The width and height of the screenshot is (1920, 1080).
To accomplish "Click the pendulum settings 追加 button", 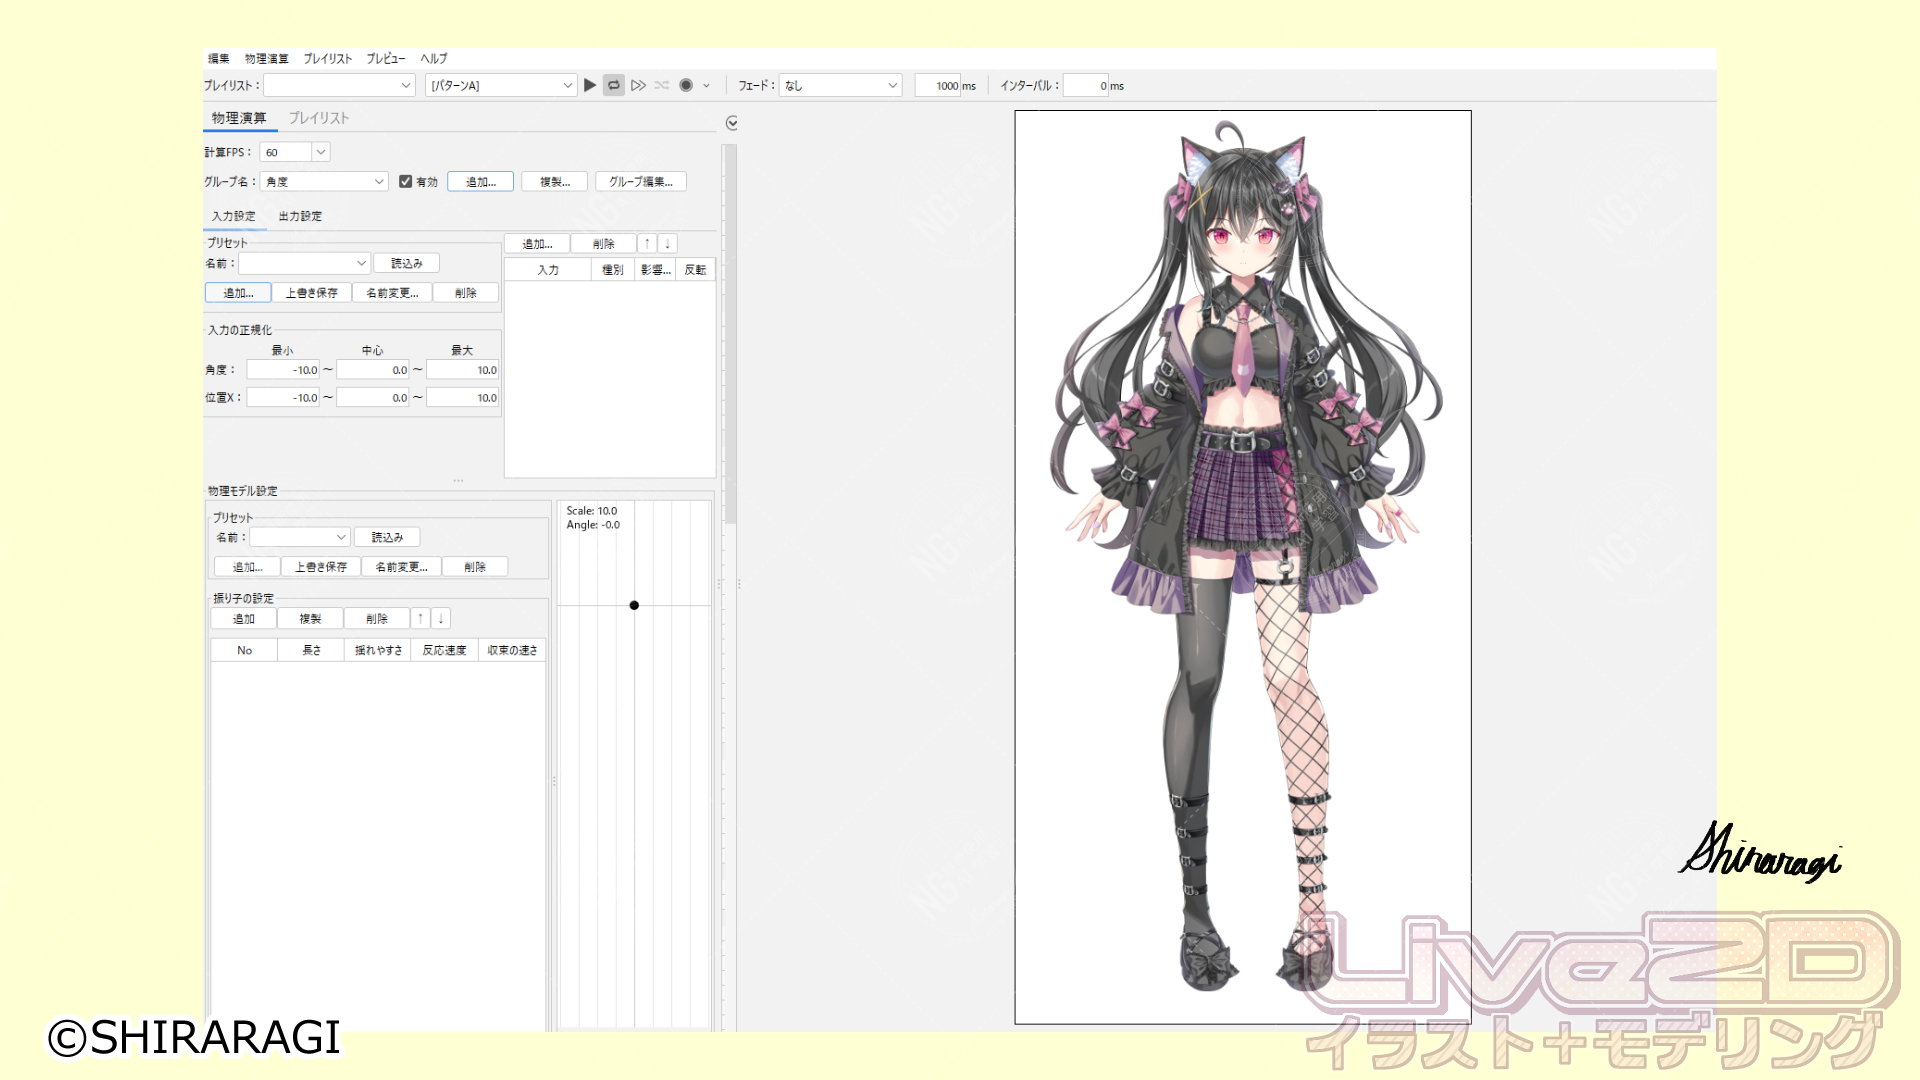I will 244,619.
